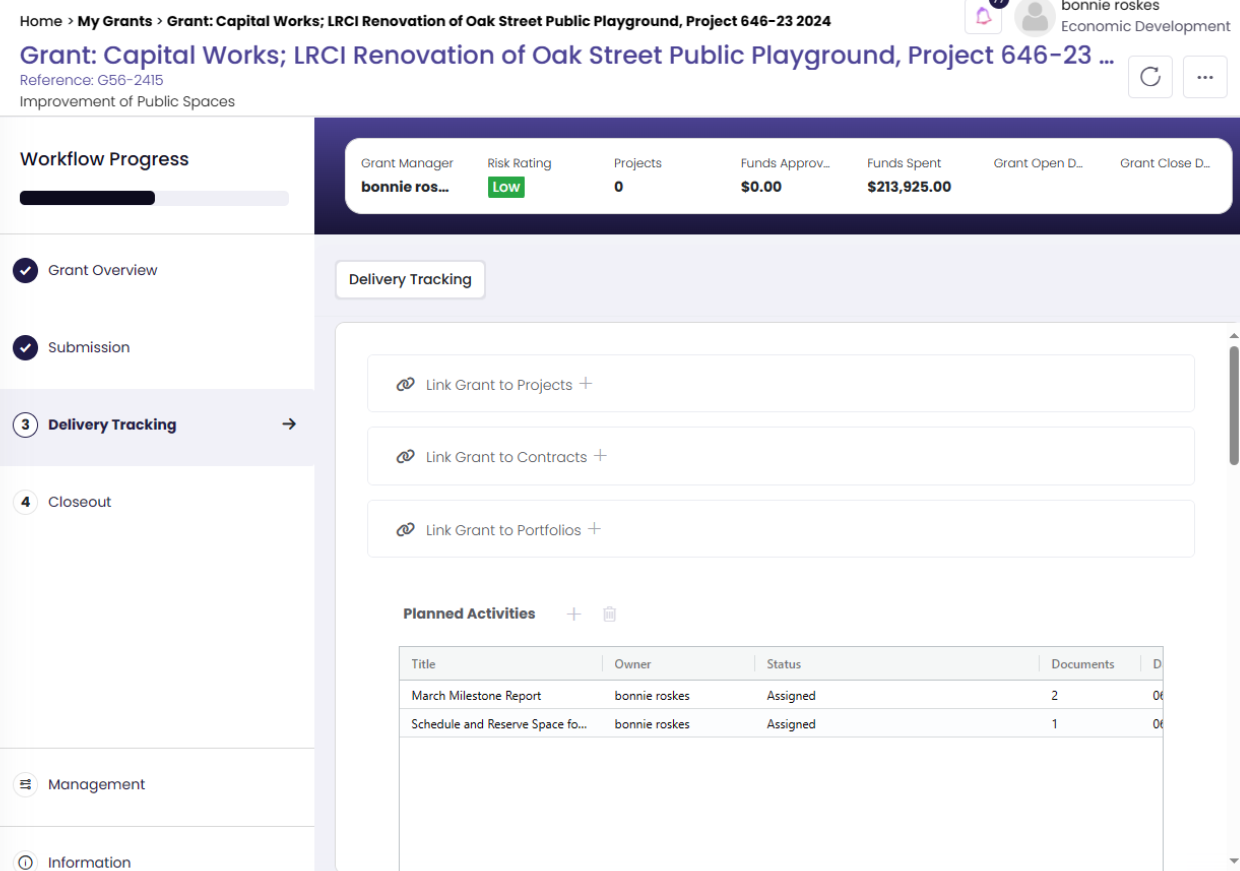Screen dimensions: 1240x871
Task: Click the Grant Open Date label
Action: pyautogui.click(x=1038, y=163)
